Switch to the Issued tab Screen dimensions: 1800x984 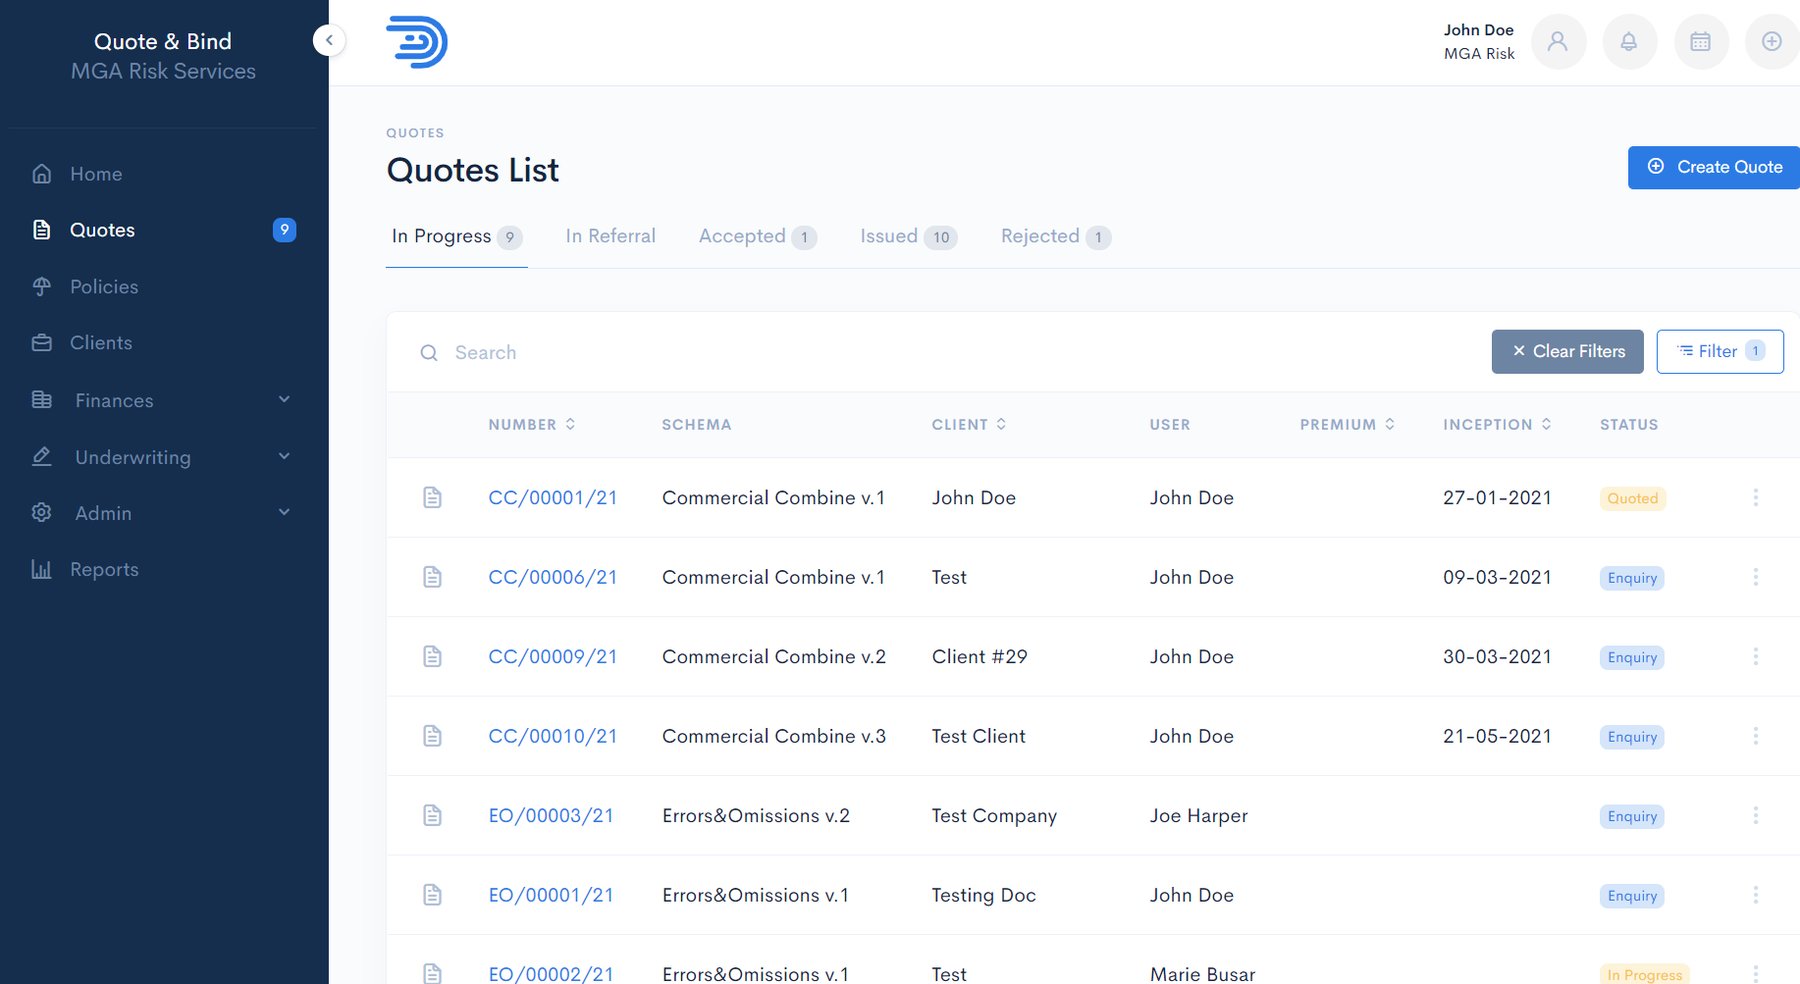click(907, 237)
